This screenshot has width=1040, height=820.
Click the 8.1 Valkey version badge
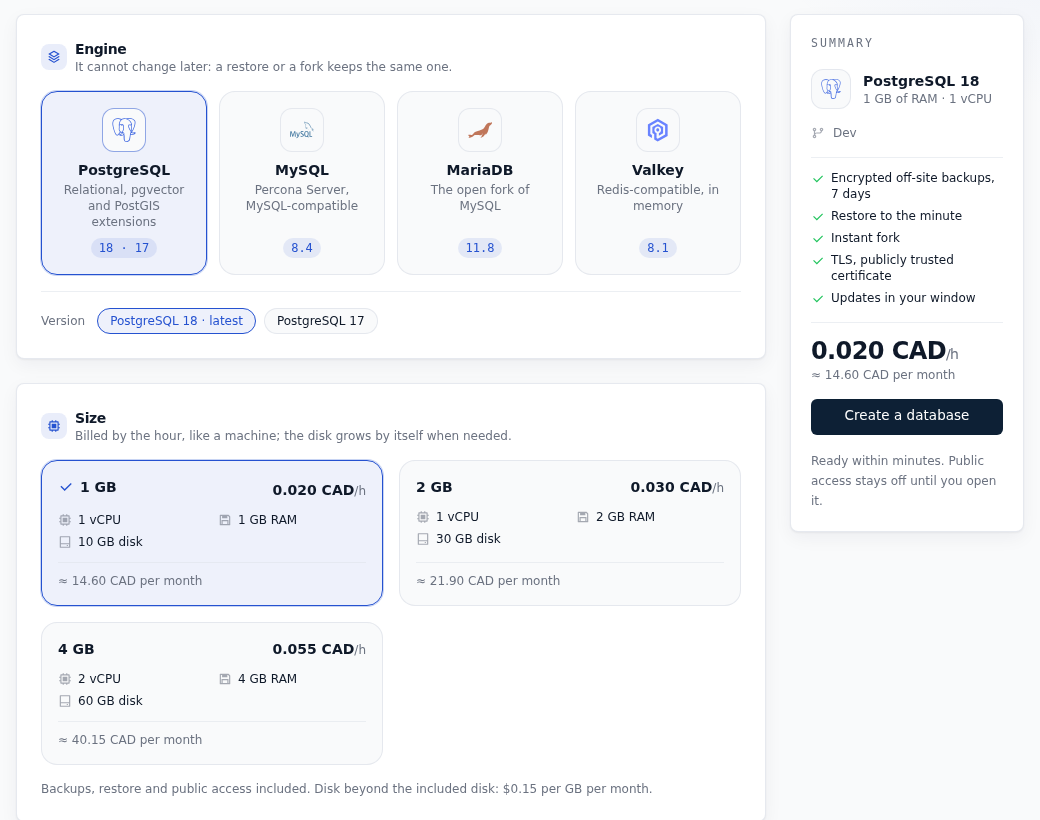click(657, 248)
